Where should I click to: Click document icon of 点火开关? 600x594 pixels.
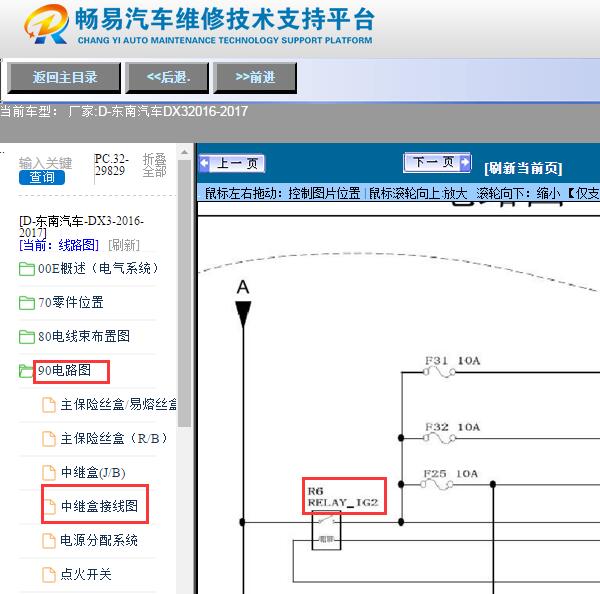49,575
